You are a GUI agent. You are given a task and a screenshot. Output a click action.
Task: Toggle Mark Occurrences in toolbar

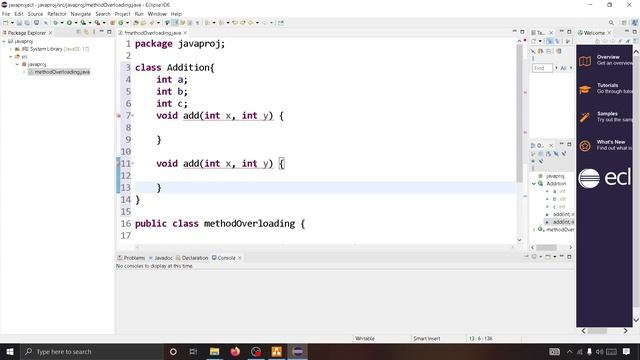click(x=175, y=23)
